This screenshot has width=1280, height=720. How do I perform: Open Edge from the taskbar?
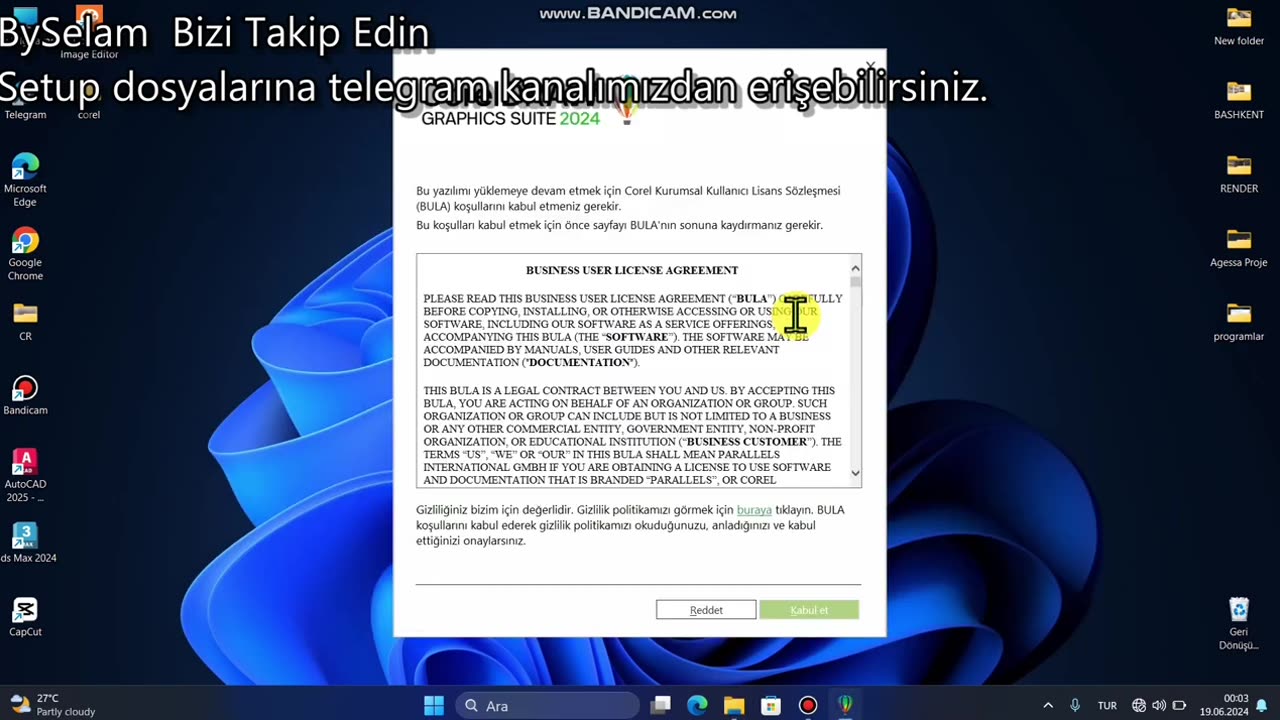tap(697, 706)
